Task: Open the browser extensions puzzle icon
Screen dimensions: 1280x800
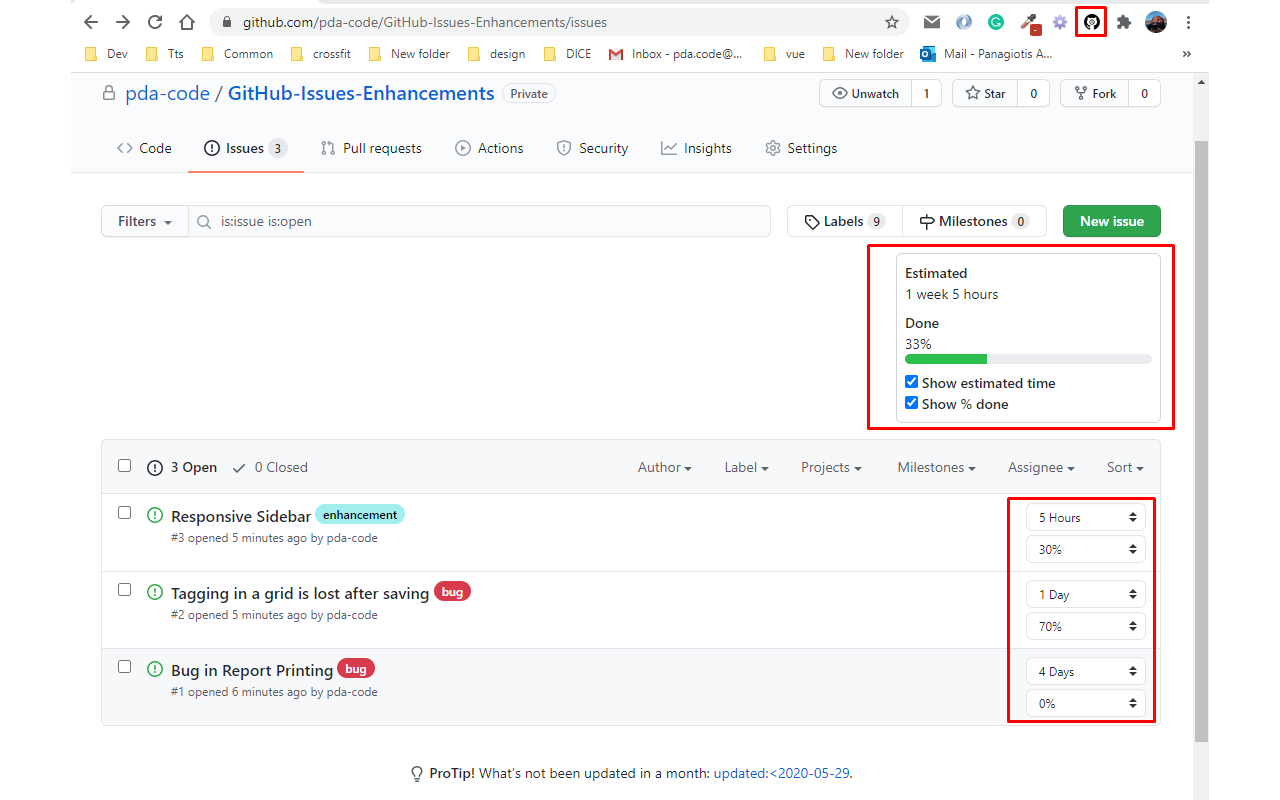Action: (x=1123, y=22)
